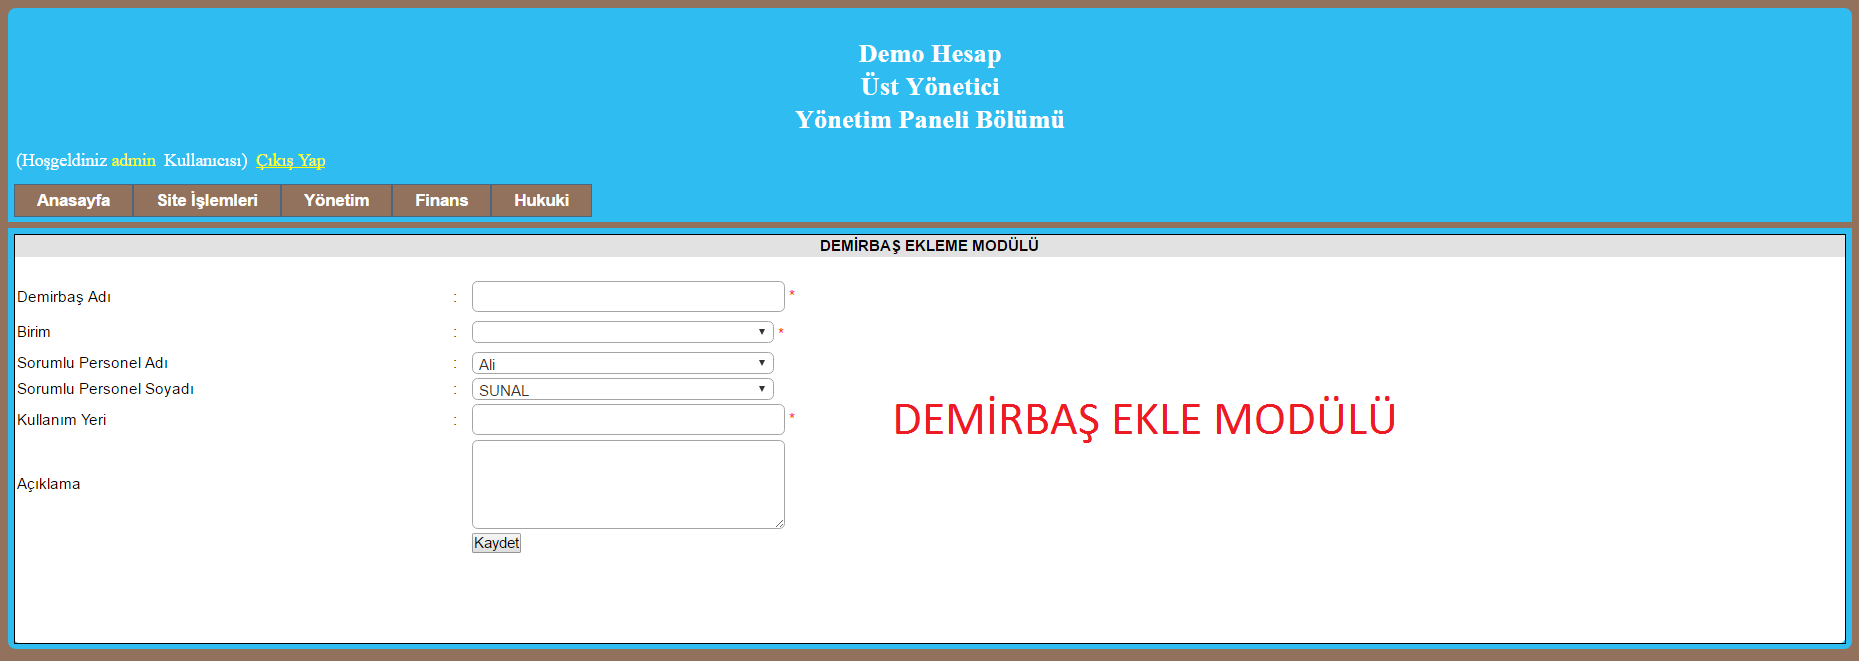The image size is (1859, 661).
Task: Focus the Demirbaş Adı text field
Action: (x=628, y=297)
